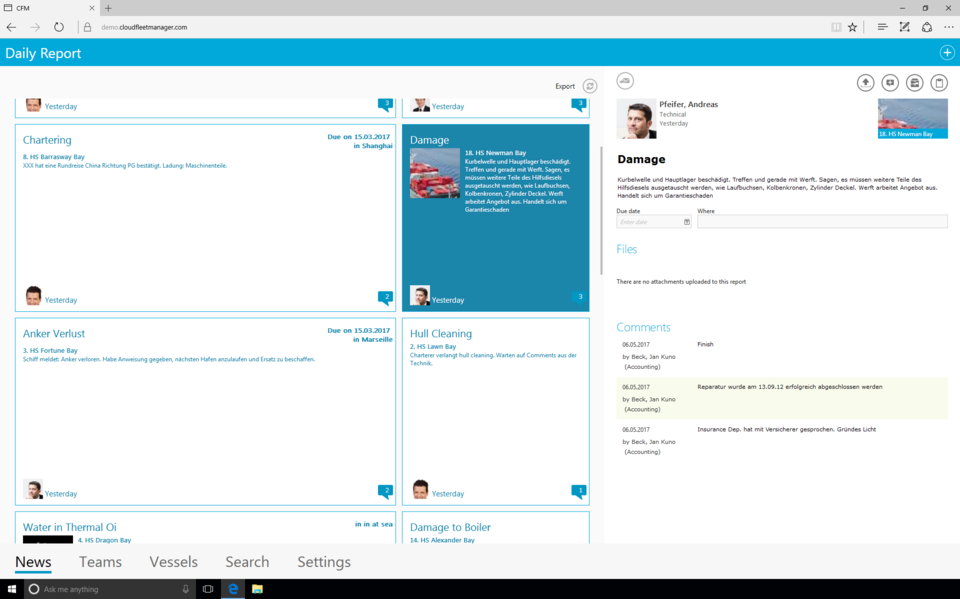Click the email envelope icon above Pfeifer's photo
Image resolution: width=960 pixels, height=599 pixels.
[625, 81]
